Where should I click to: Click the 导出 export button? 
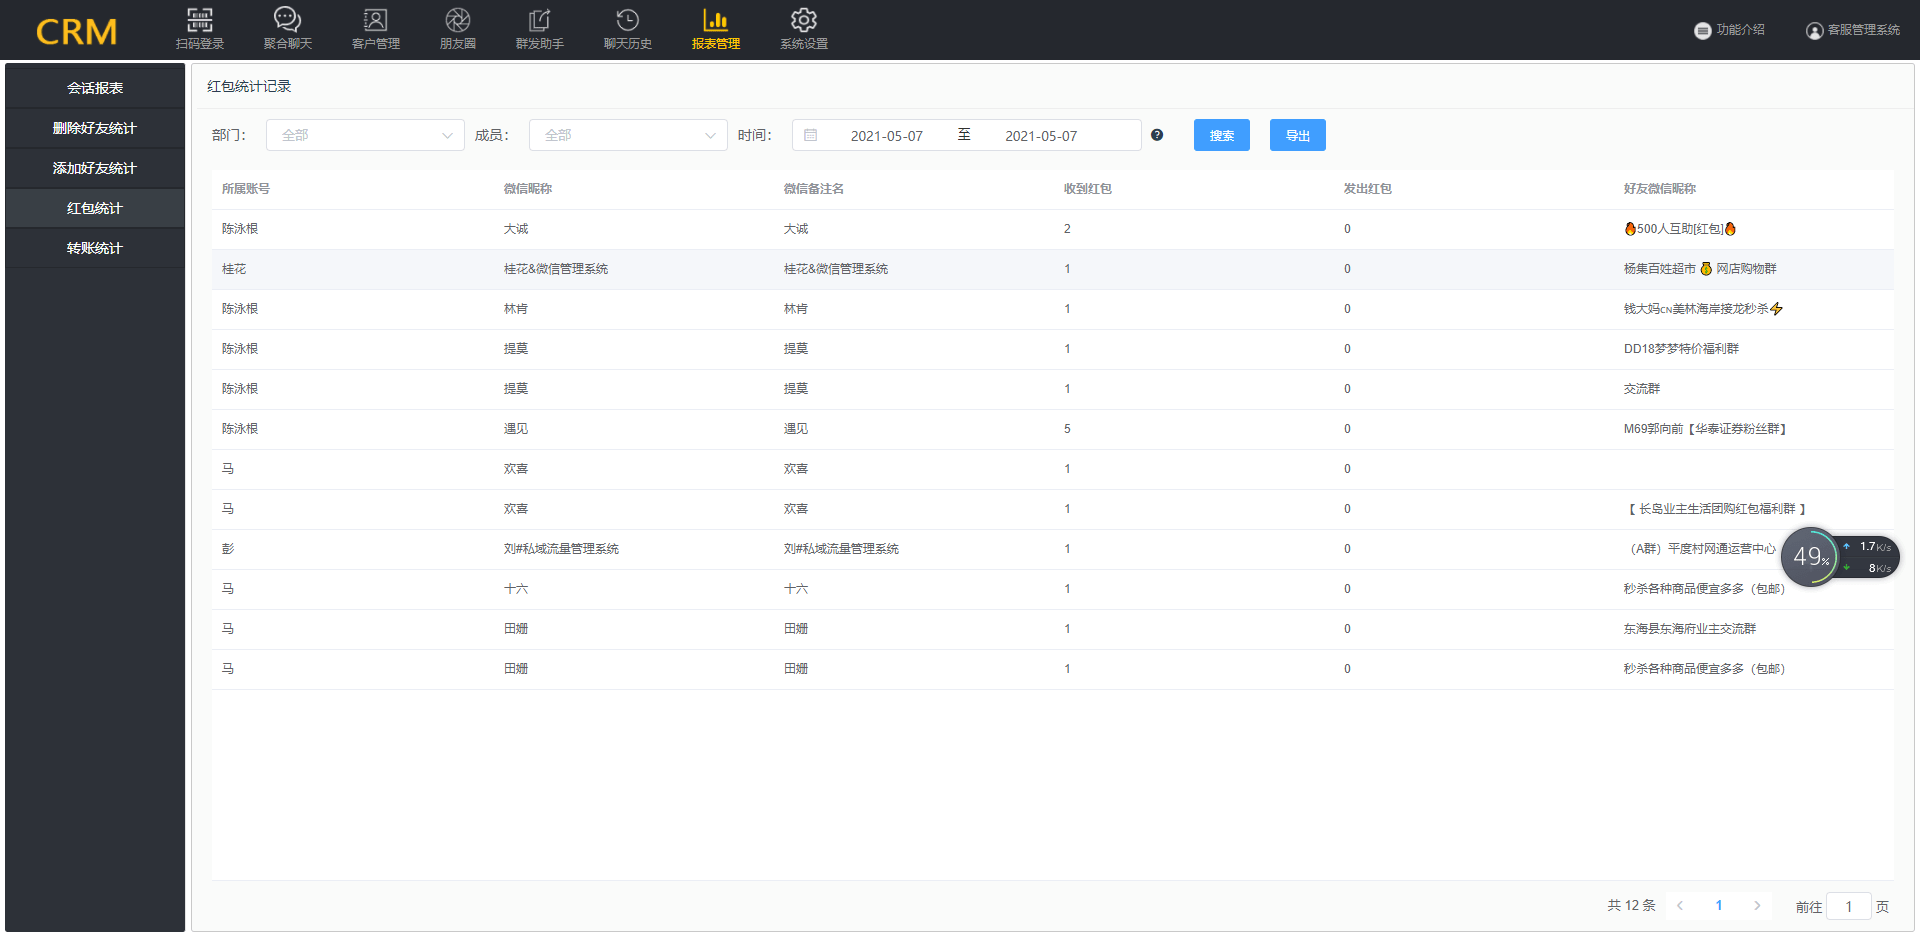1298,135
